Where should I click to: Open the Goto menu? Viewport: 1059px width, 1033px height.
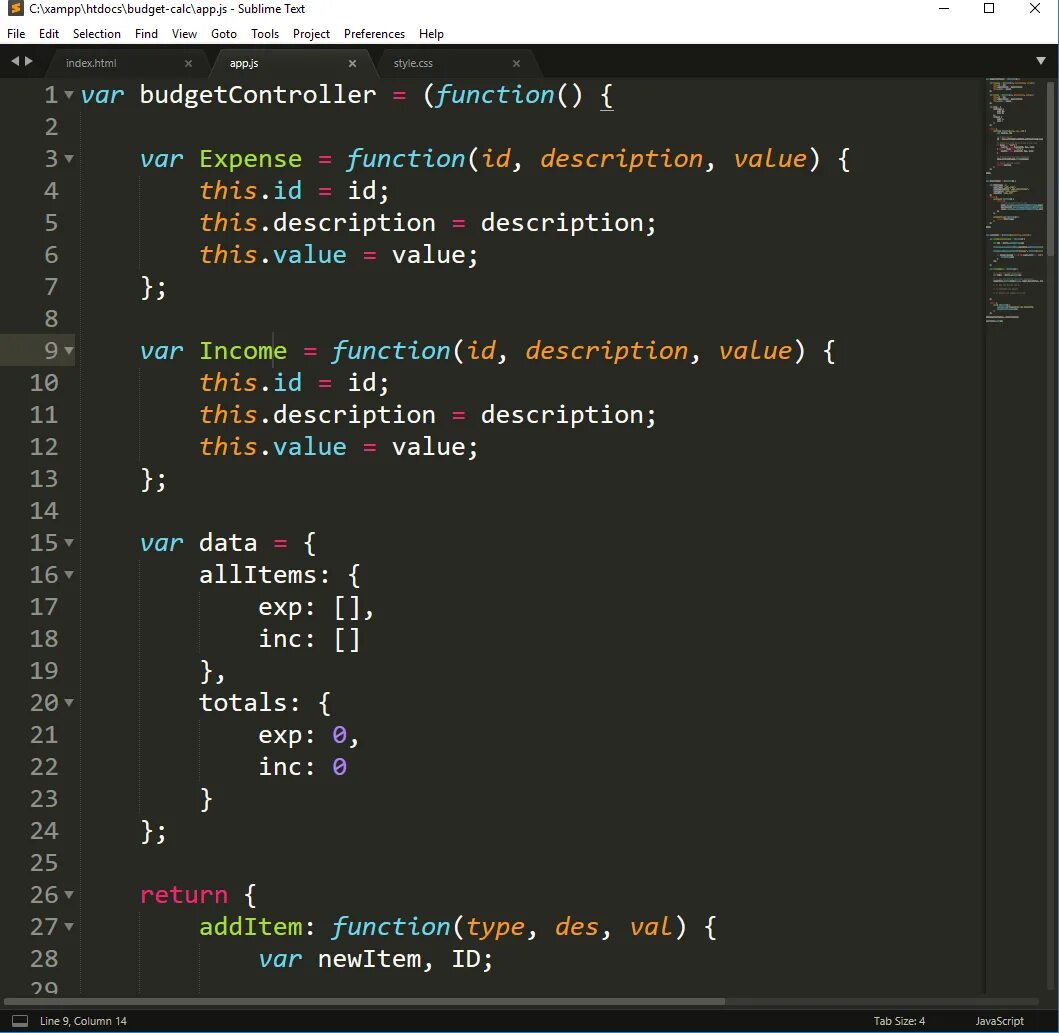(x=224, y=34)
